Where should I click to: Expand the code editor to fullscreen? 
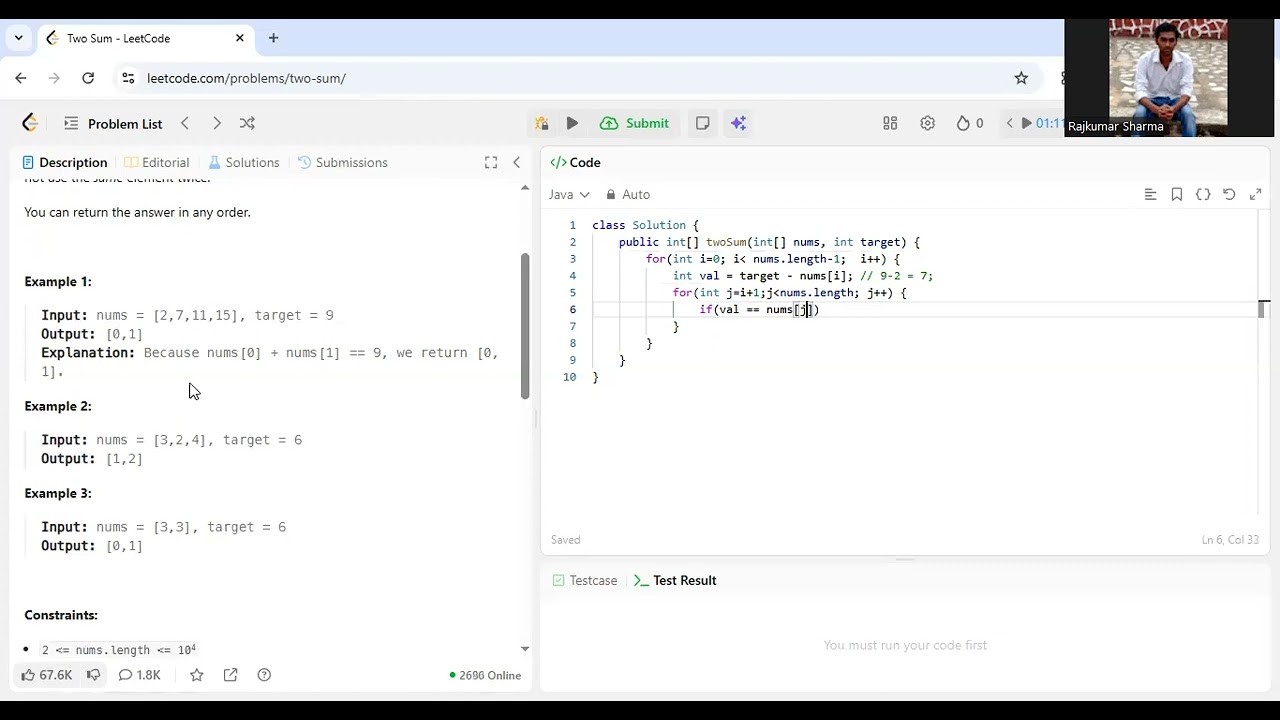1255,194
